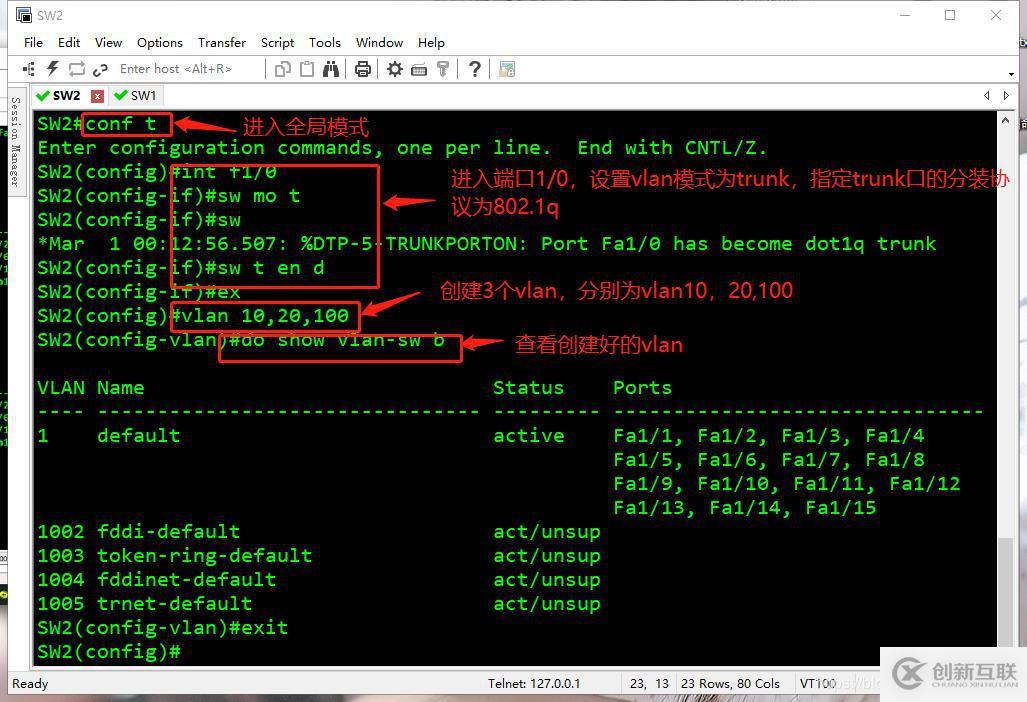Image resolution: width=1027 pixels, height=702 pixels.
Task: Open Session Options gear icon
Action: click(395, 69)
